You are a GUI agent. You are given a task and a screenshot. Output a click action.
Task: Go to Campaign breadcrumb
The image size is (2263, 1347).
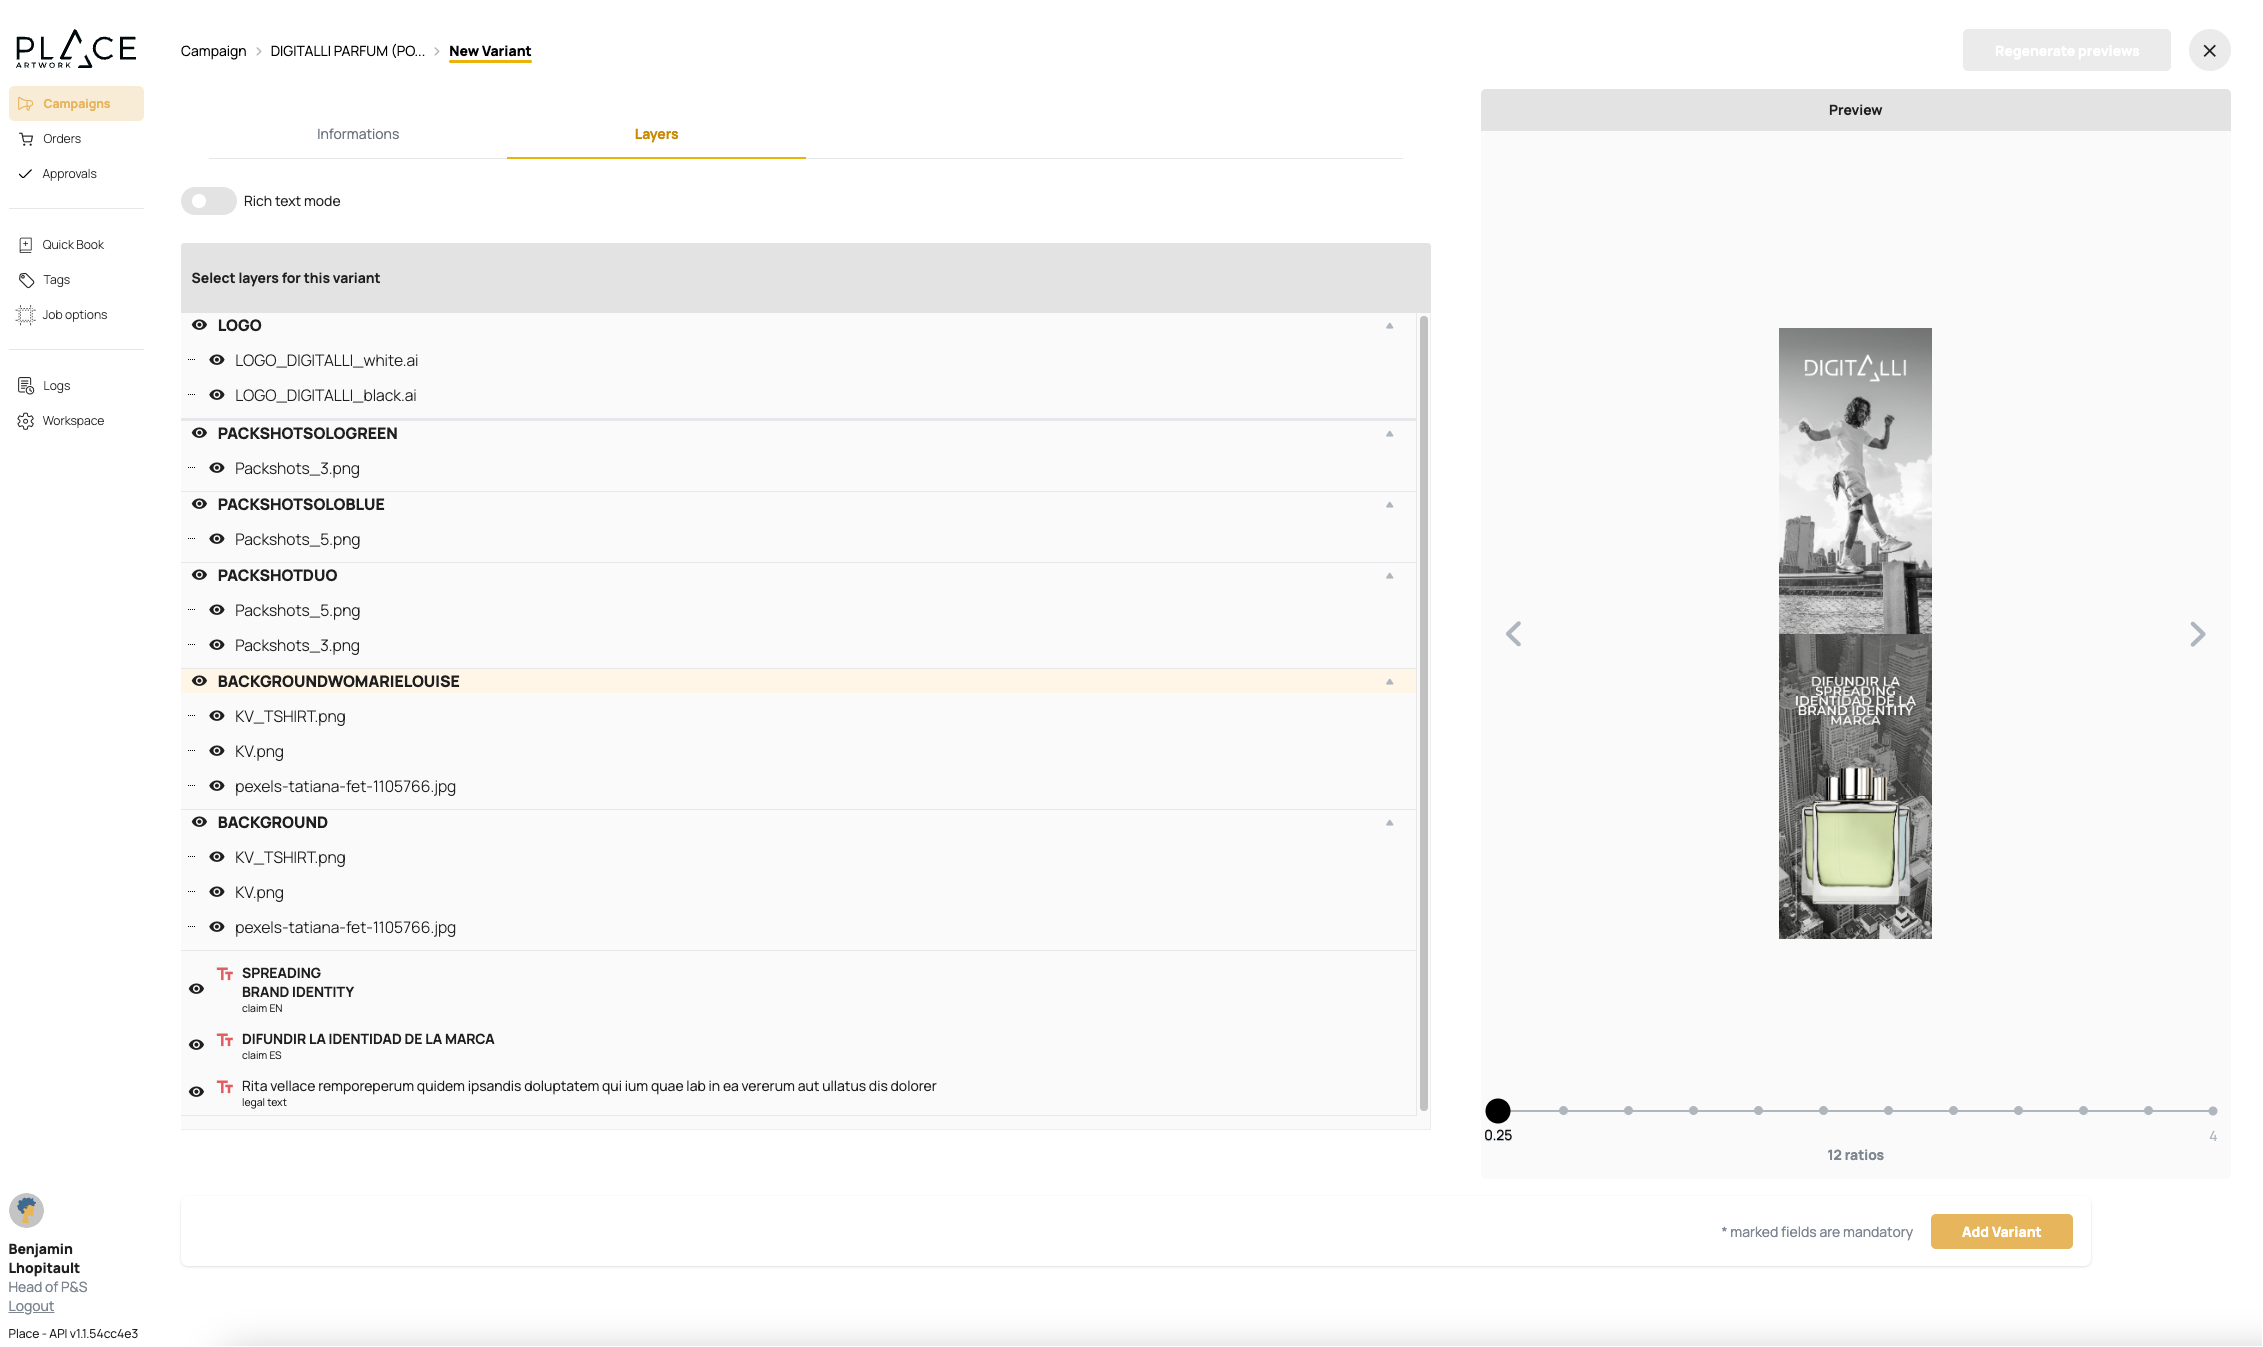coord(213,51)
